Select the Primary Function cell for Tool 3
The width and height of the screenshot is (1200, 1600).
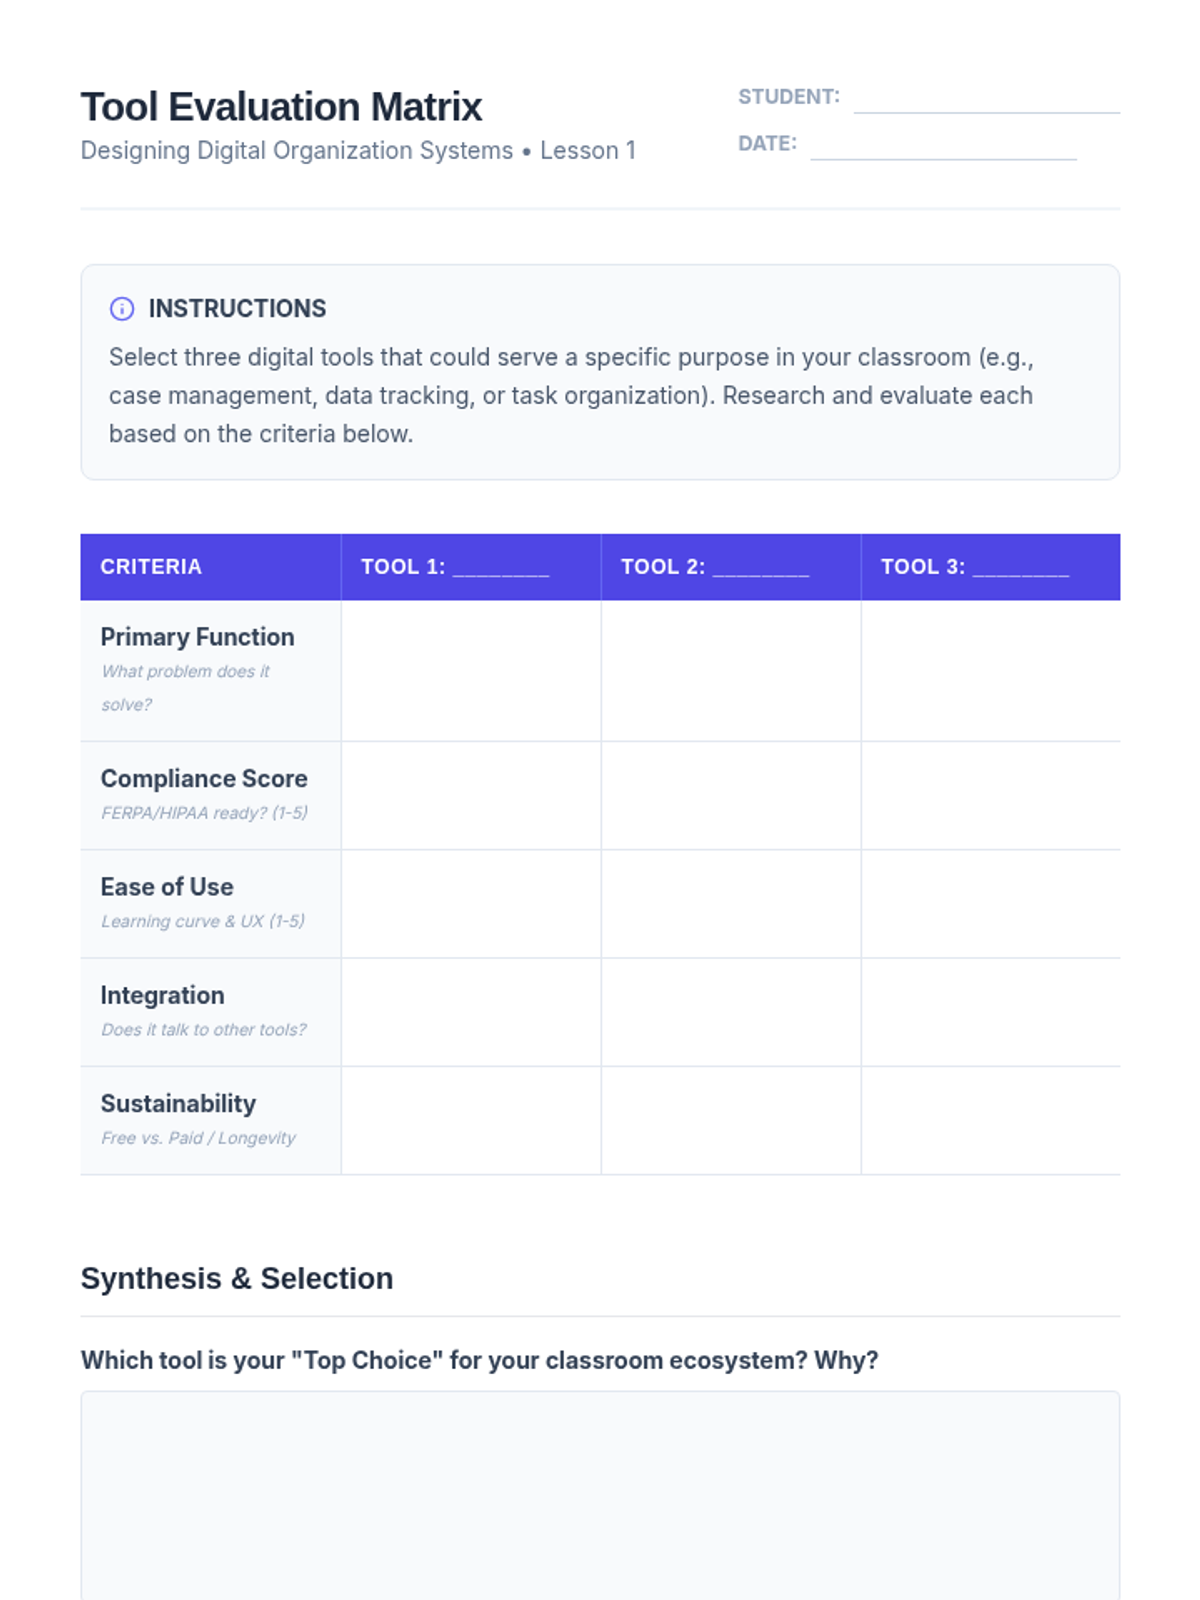pyautogui.click(x=990, y=671)
